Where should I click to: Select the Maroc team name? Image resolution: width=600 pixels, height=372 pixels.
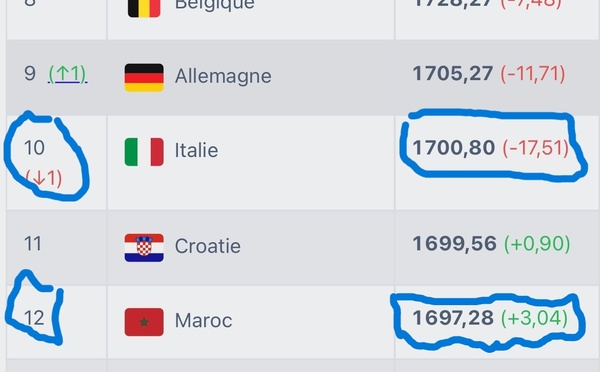pos(203,320)
